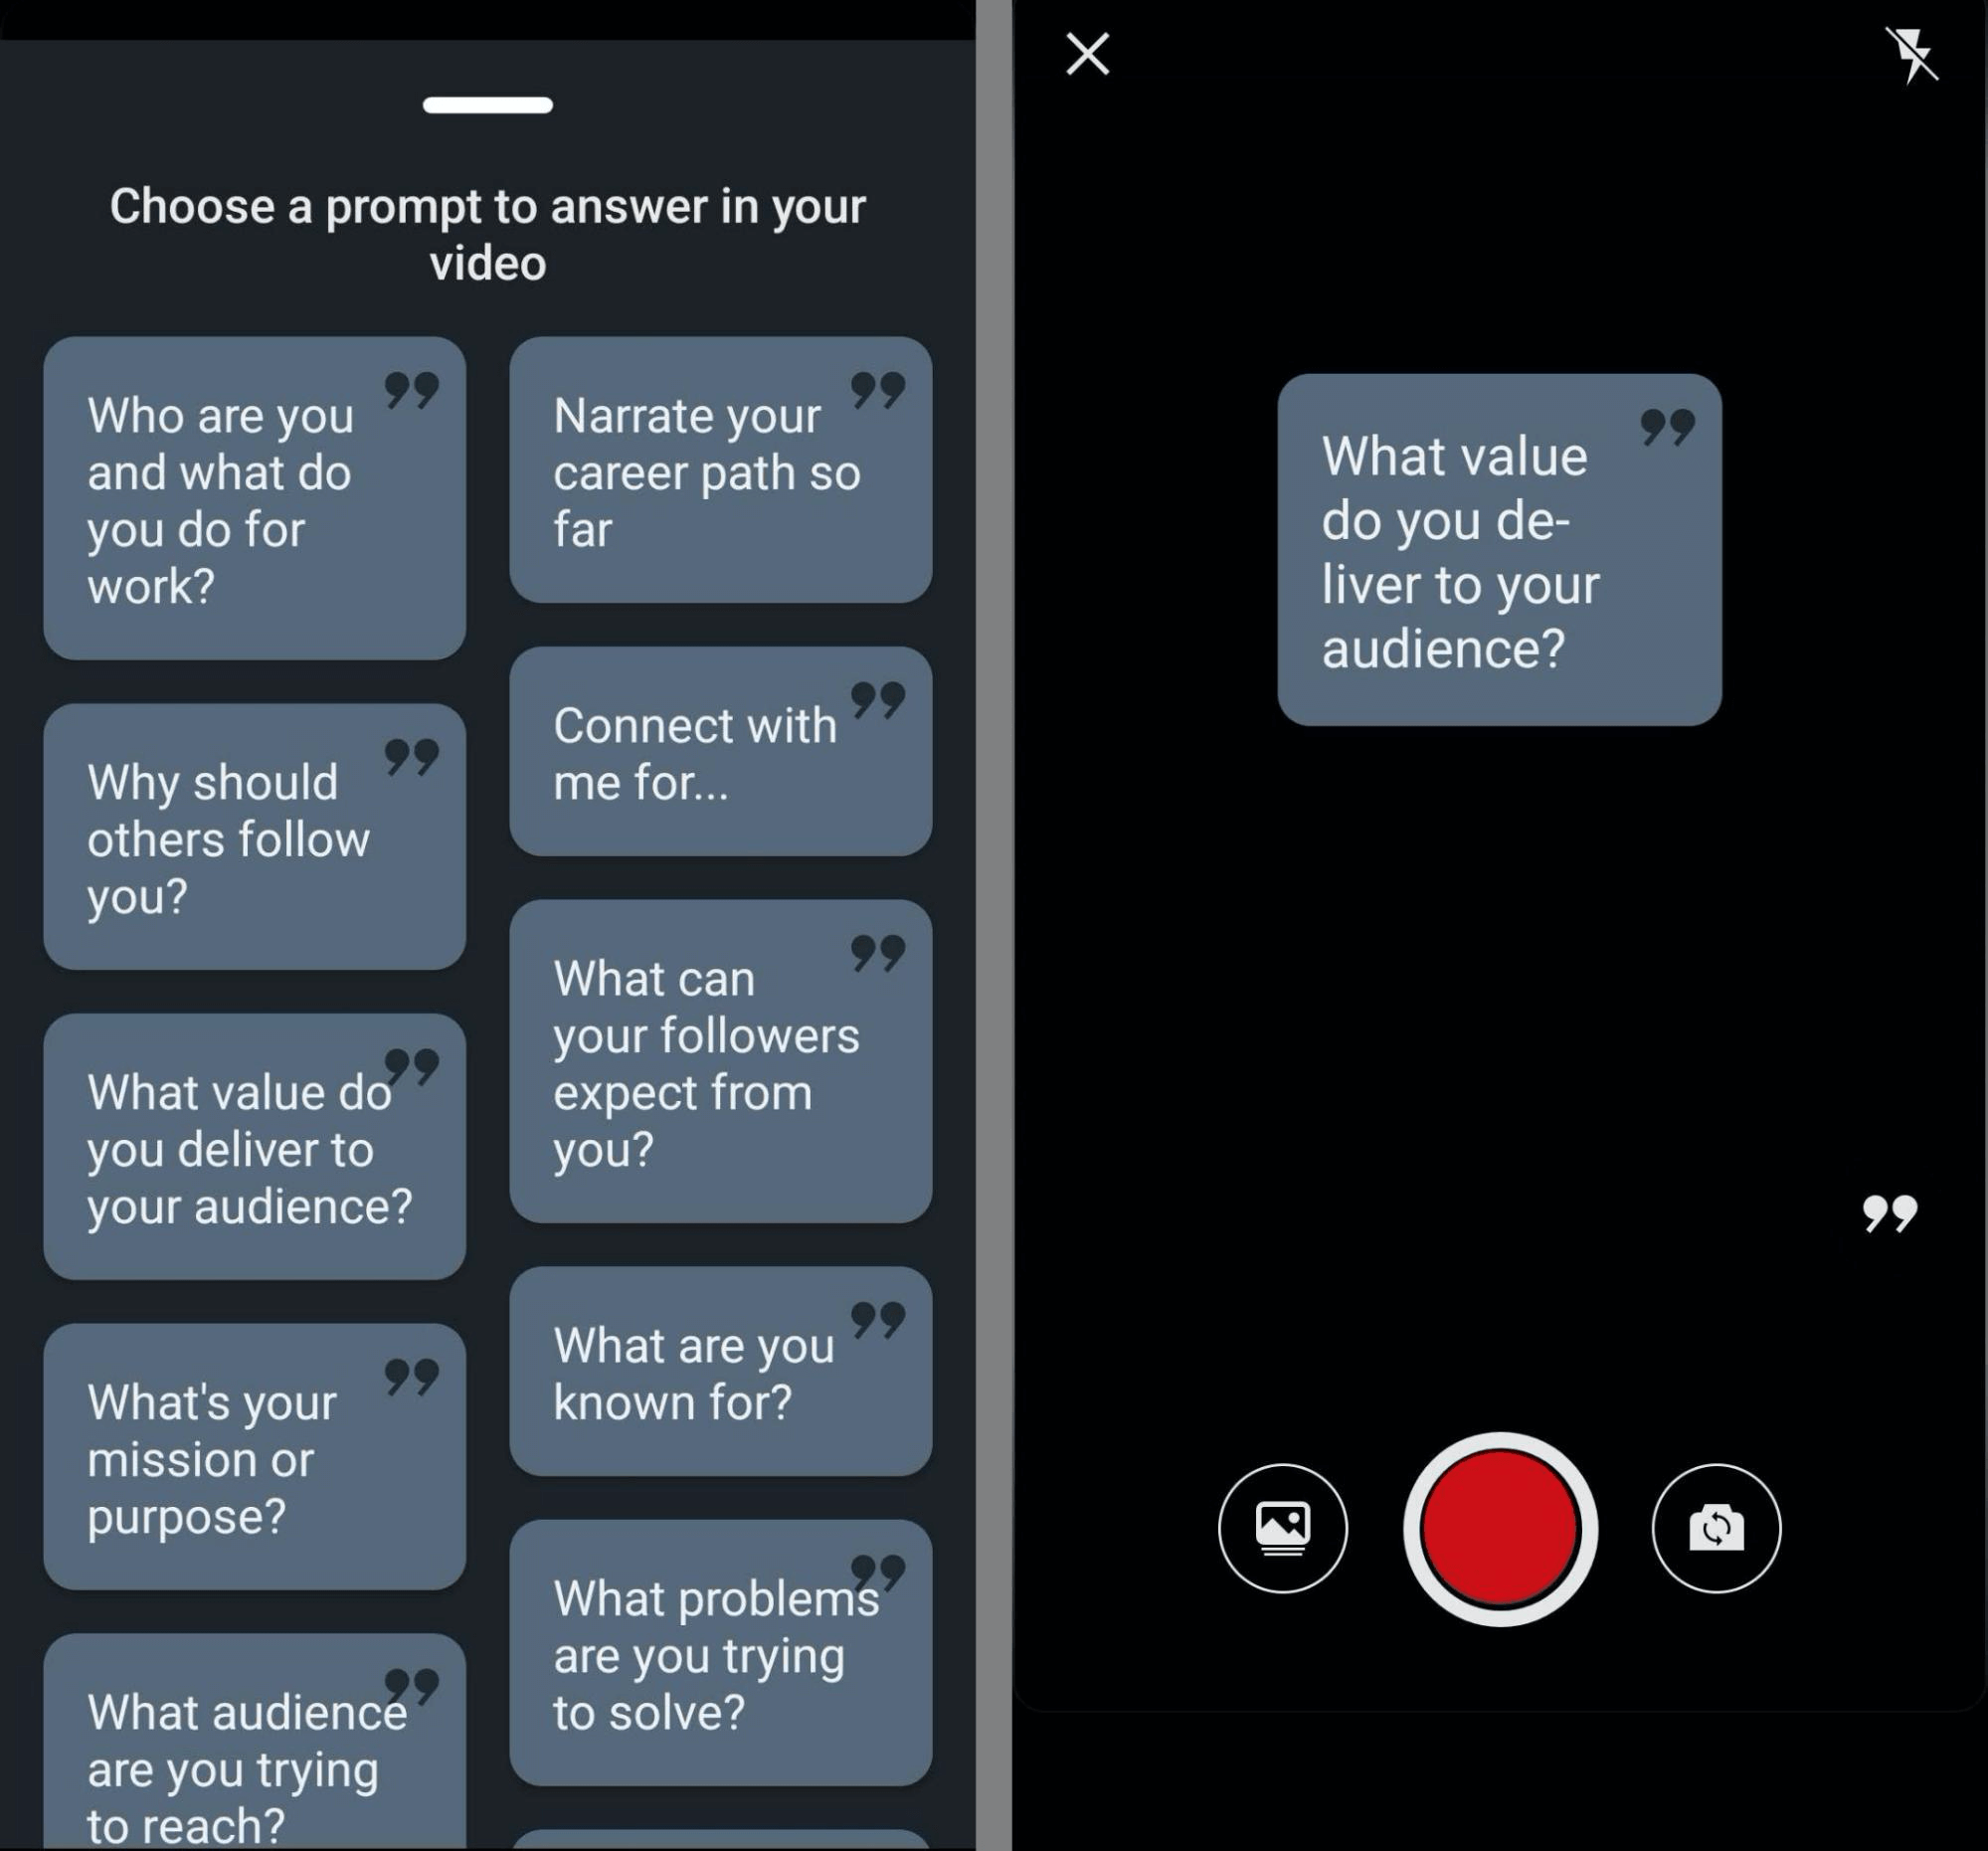Screen dimensions: 1988x1851
Task: Close the recording screen with X
Action: [x=1087, y=52]
